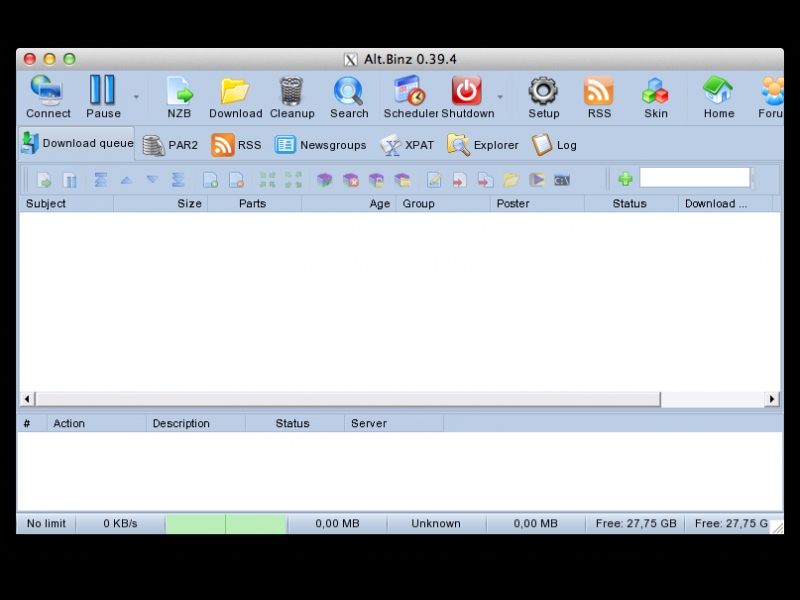
Task: Expand the dropdown arrow next to Pause
Action: 136,98
